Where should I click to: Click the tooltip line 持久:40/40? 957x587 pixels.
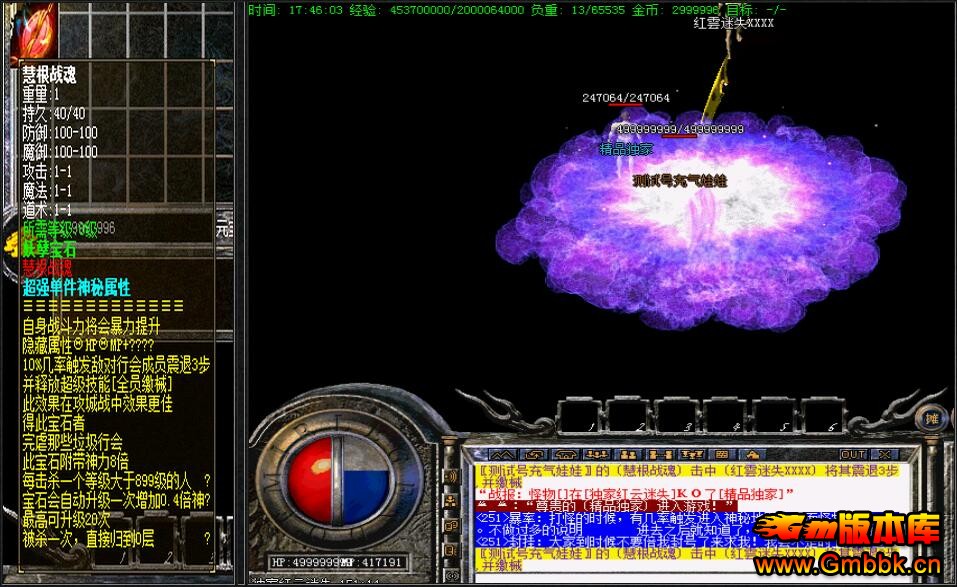pos(54,113)
